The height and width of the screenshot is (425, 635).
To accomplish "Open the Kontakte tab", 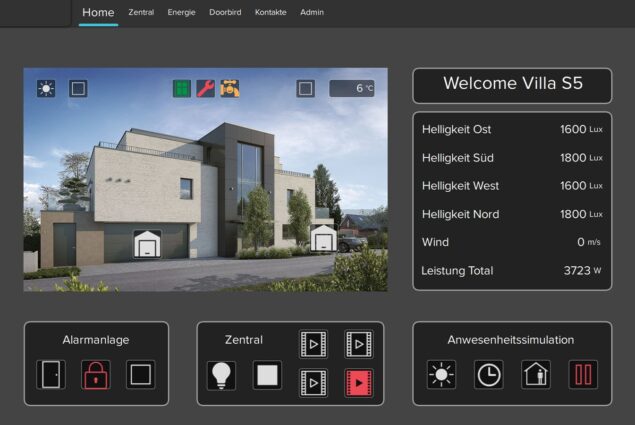I will coord(271,12).
